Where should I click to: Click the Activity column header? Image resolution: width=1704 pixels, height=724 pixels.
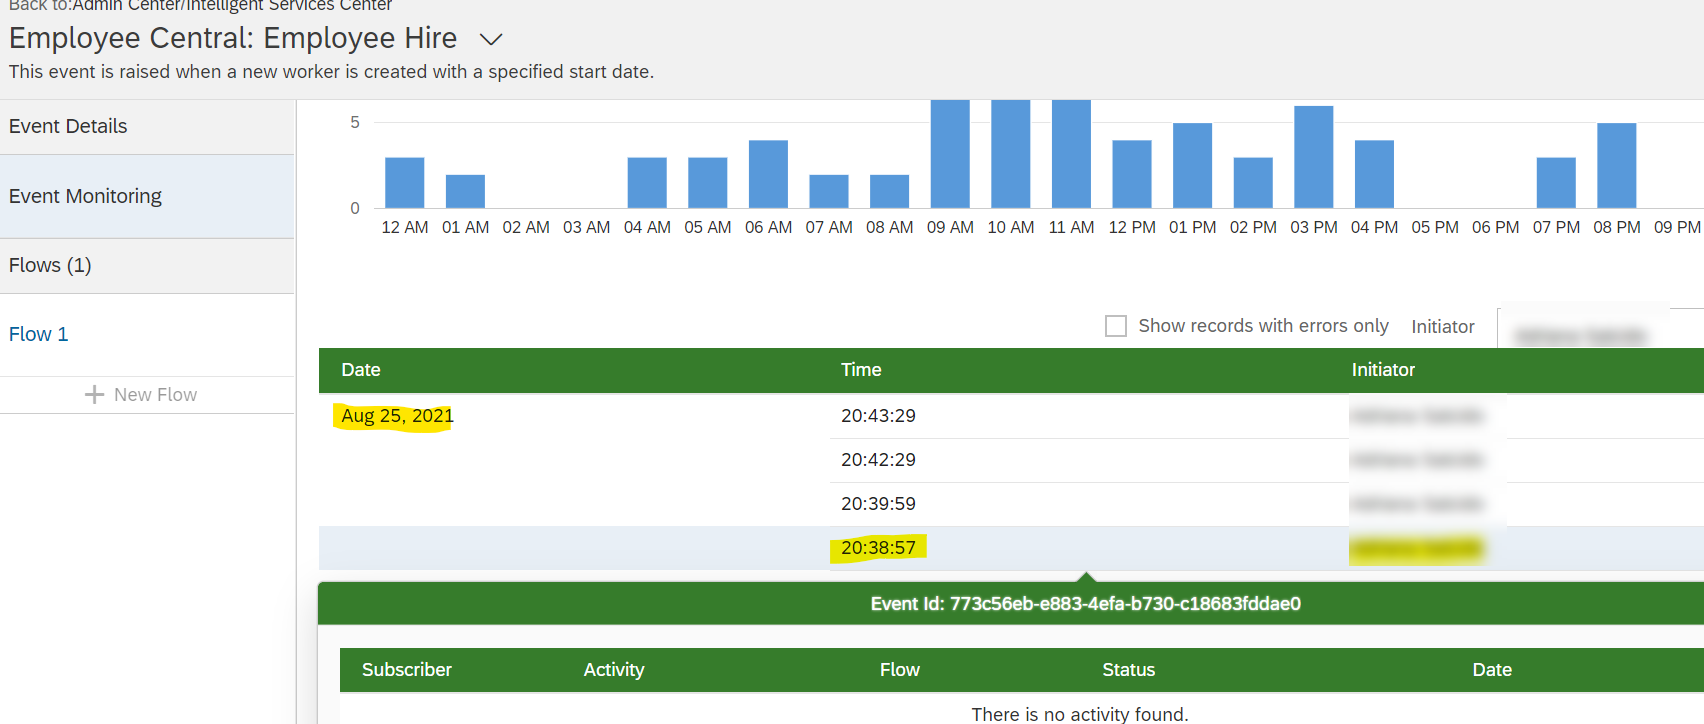[x=614, y=670]
